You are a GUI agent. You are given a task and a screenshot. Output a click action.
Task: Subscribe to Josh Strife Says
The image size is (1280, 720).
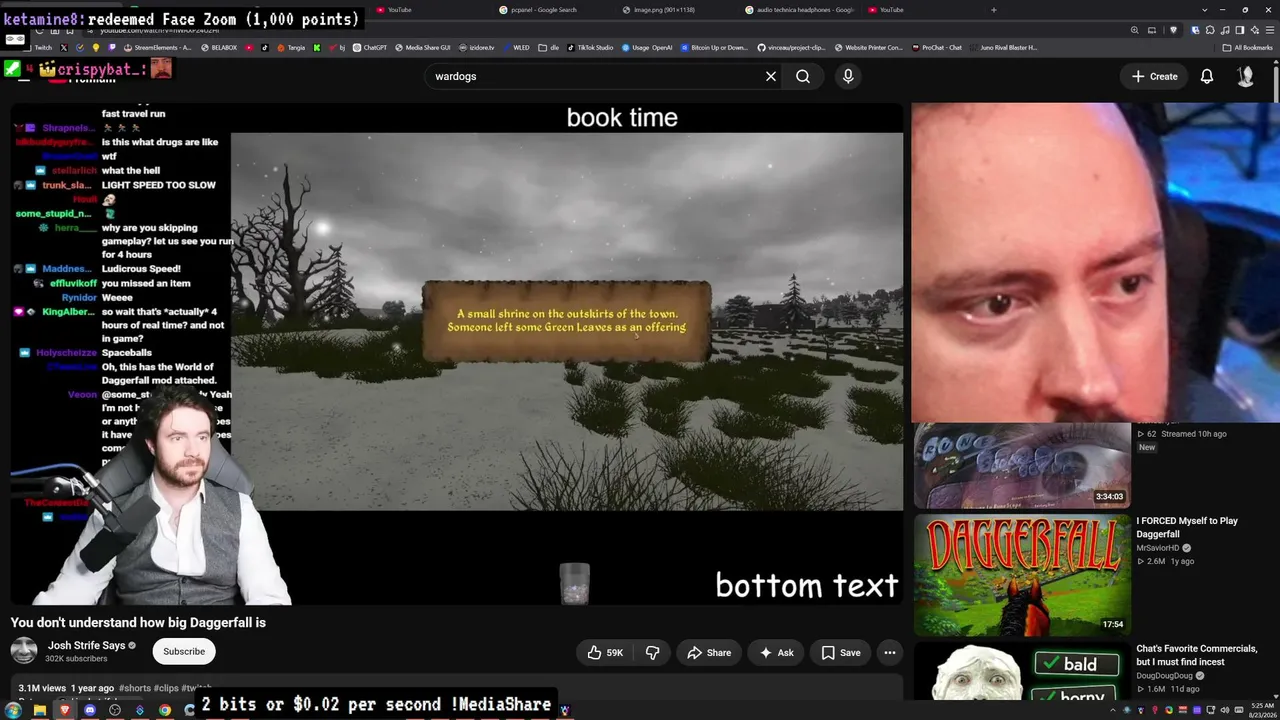pyautogui.click(x=184, y=652)
